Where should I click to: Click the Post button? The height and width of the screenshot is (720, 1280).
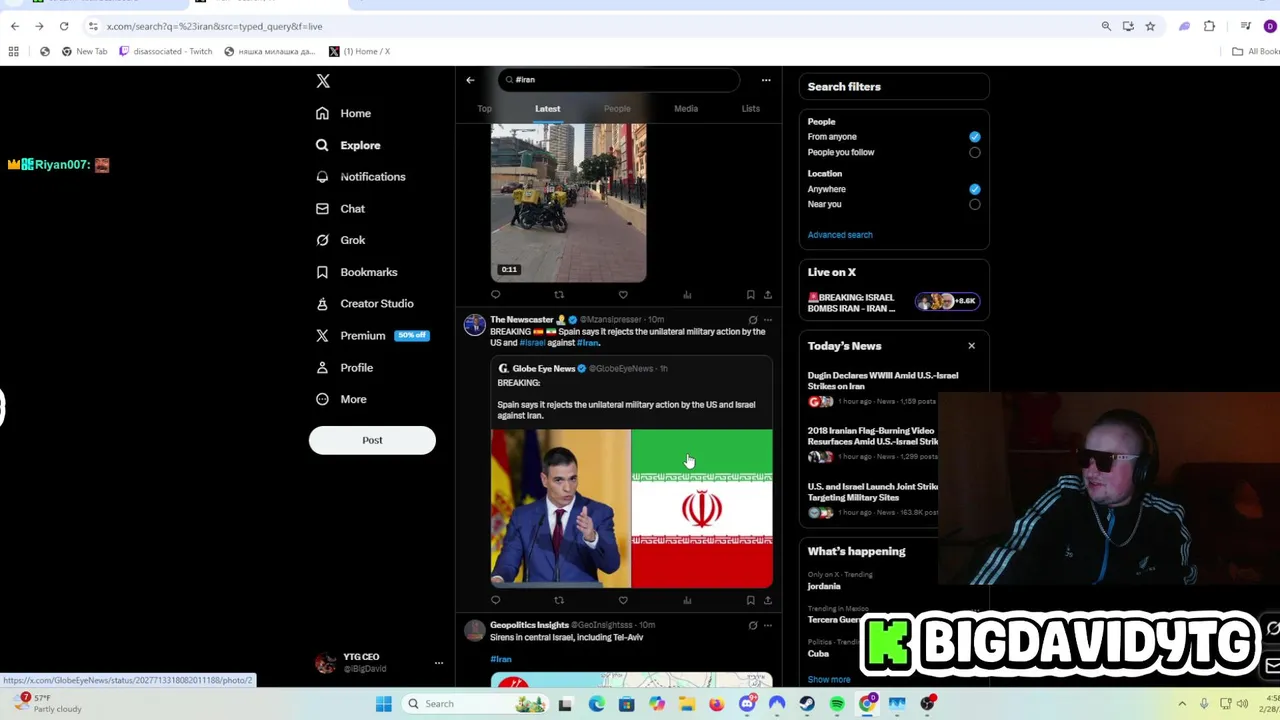click(x=372, y=440)
